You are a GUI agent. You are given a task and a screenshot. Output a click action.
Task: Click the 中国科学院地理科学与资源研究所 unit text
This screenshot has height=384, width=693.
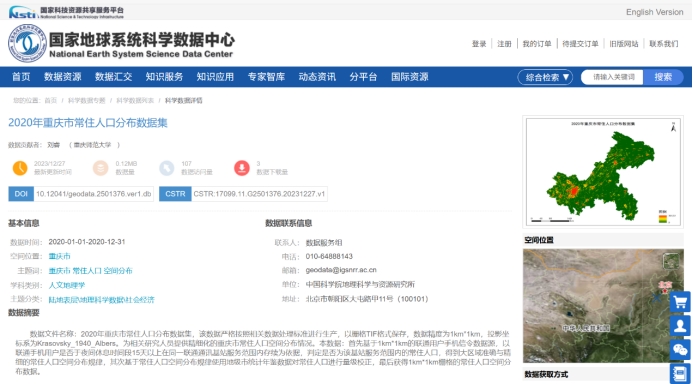click(x=360, y=285)
